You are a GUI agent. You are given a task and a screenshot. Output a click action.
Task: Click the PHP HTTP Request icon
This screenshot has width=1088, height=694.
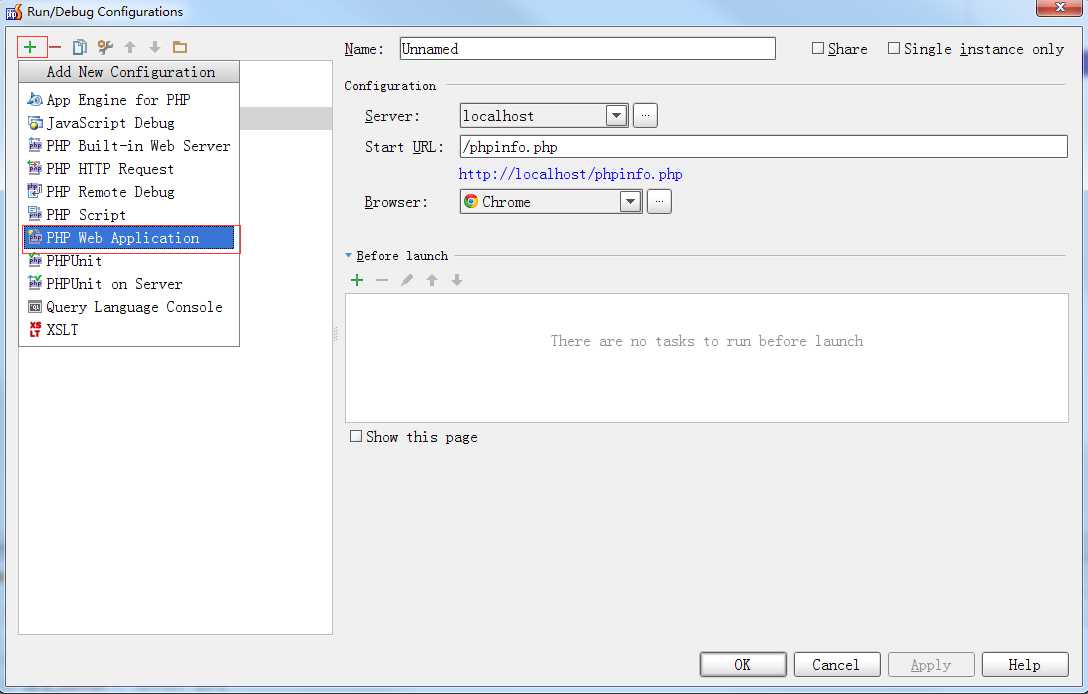35,169
